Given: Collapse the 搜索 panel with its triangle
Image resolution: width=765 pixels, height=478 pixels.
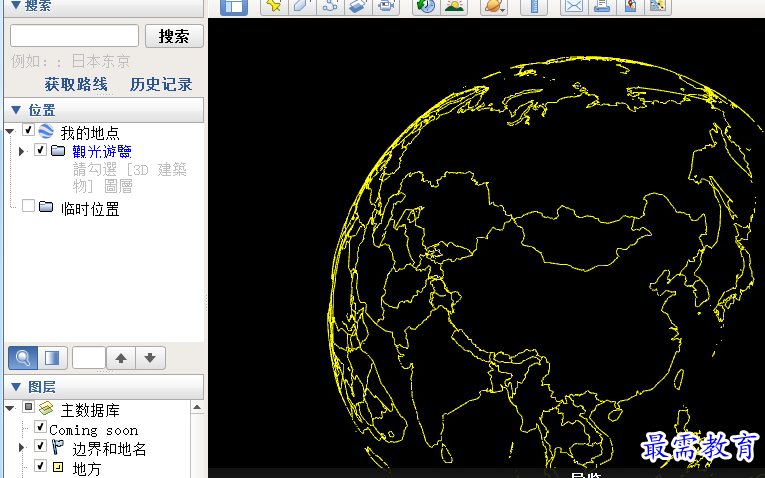Looking at the screenshot, I should pyautogui.click(x=16, y=5).
